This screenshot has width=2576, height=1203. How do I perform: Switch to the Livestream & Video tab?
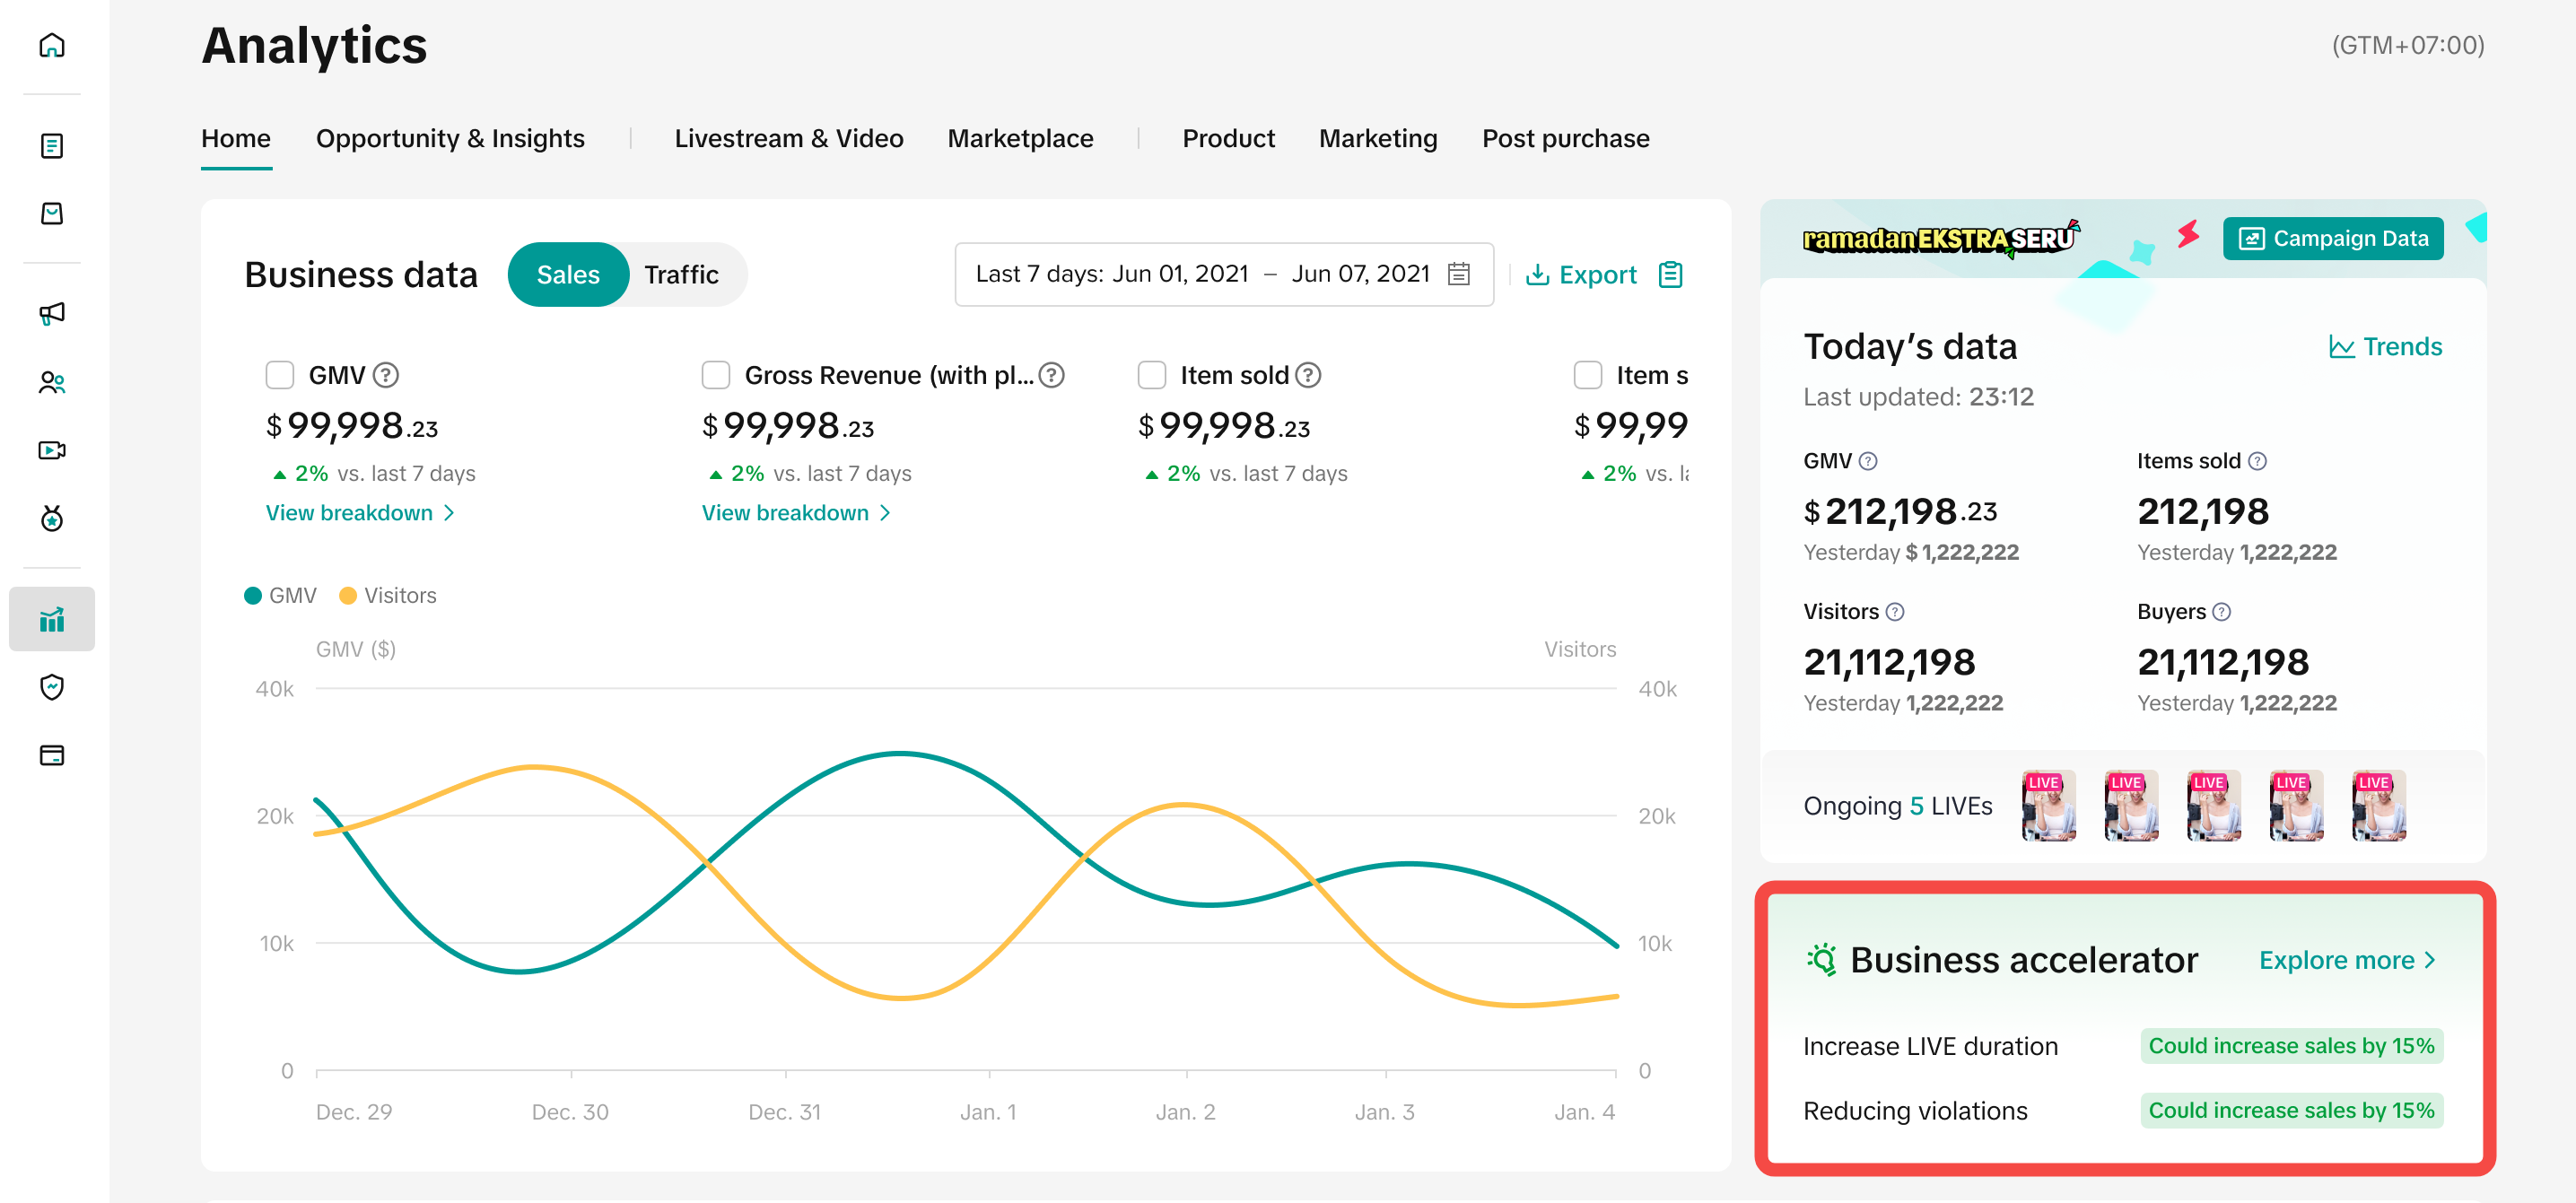[x=788, y=138]
